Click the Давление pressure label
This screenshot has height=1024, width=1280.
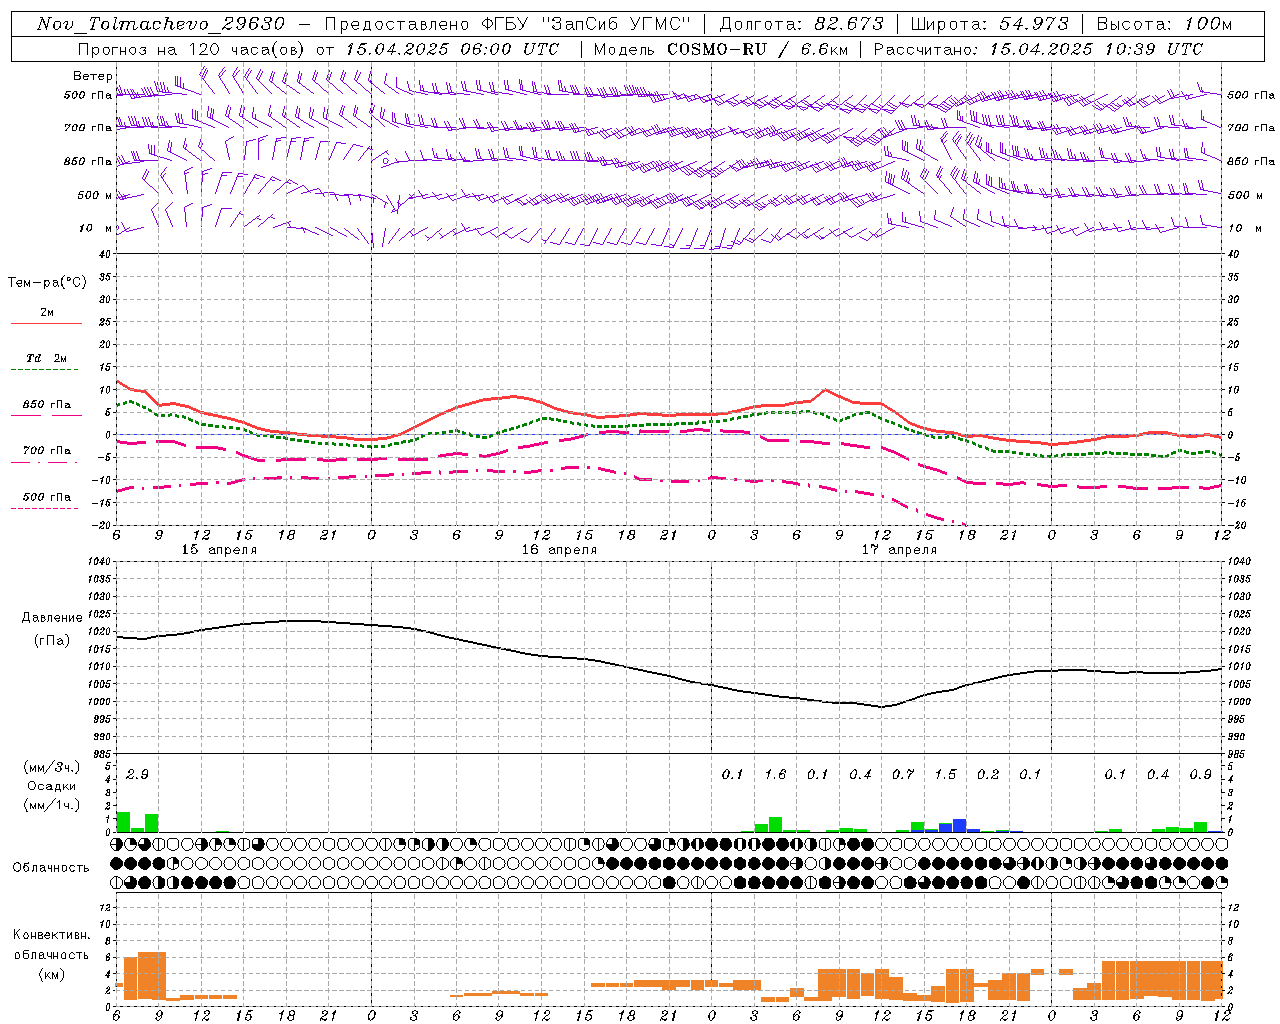(50, 618)
